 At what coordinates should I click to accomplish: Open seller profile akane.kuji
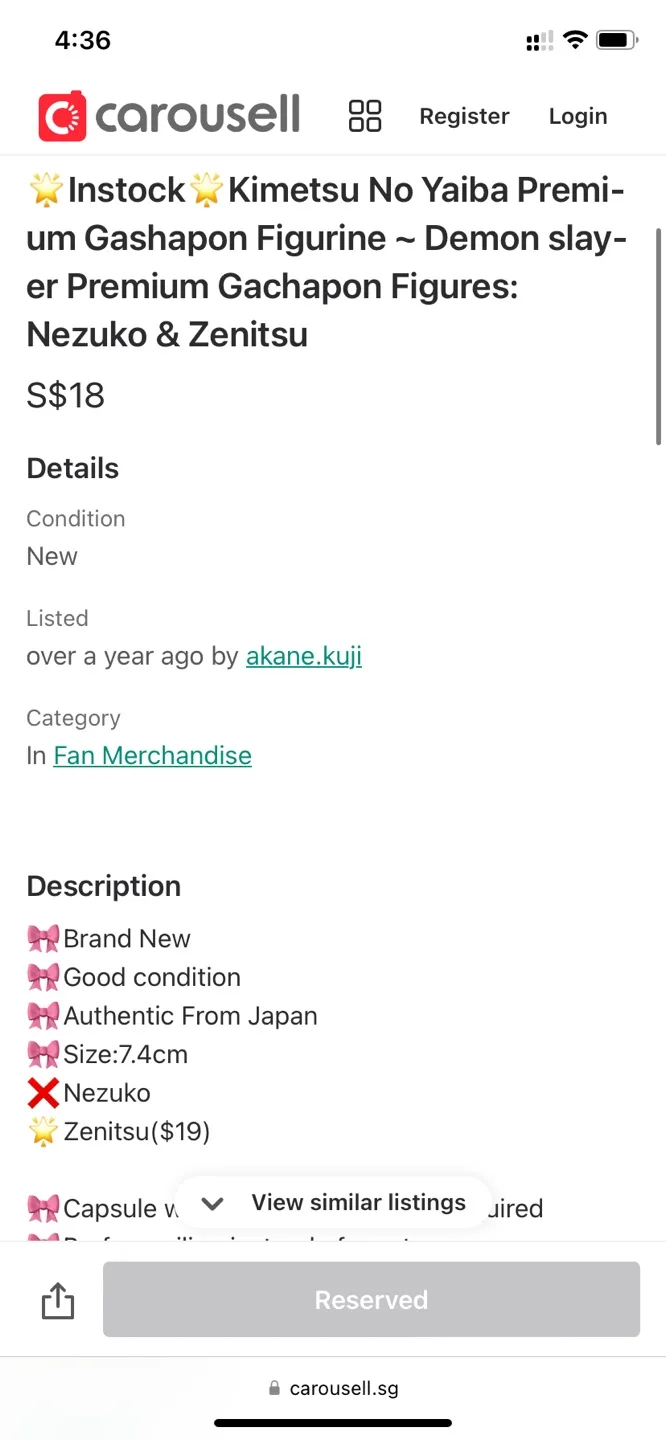304,656
